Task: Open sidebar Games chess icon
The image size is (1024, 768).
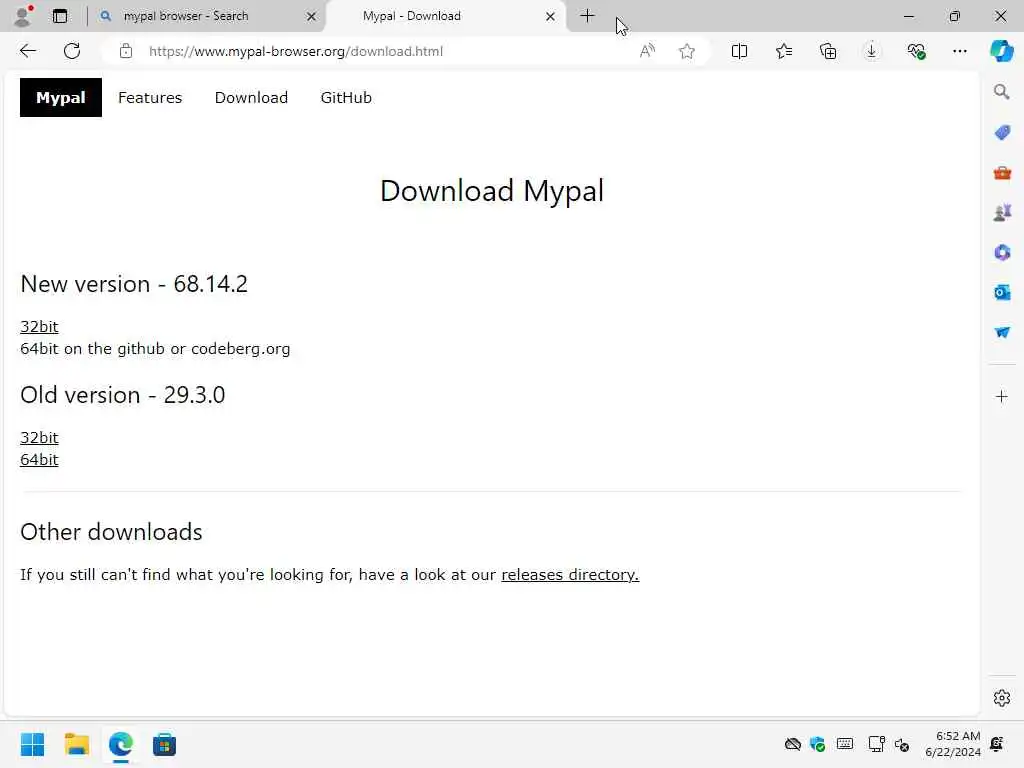Action: tap(1002, 212)
